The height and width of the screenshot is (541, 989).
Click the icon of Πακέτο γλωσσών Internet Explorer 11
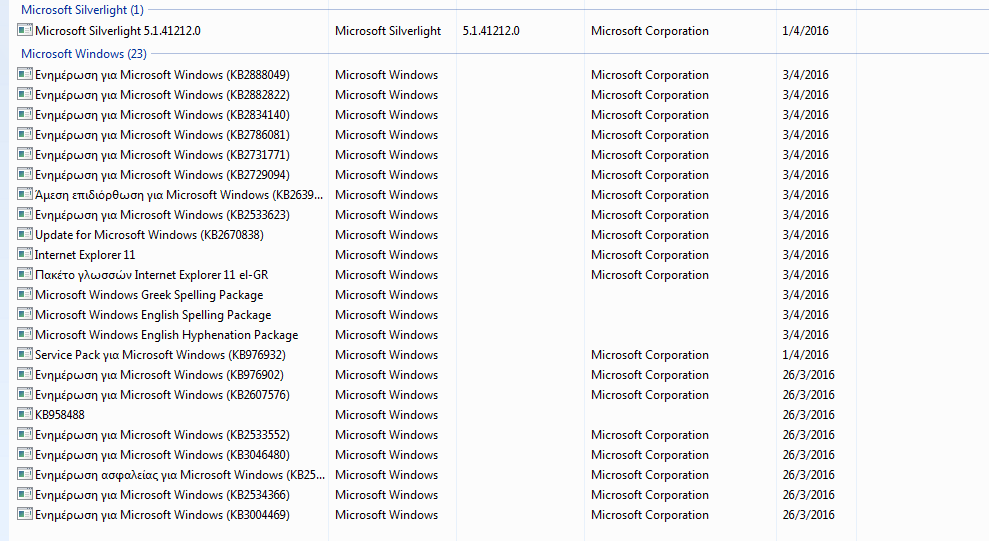tap(25, 274)
